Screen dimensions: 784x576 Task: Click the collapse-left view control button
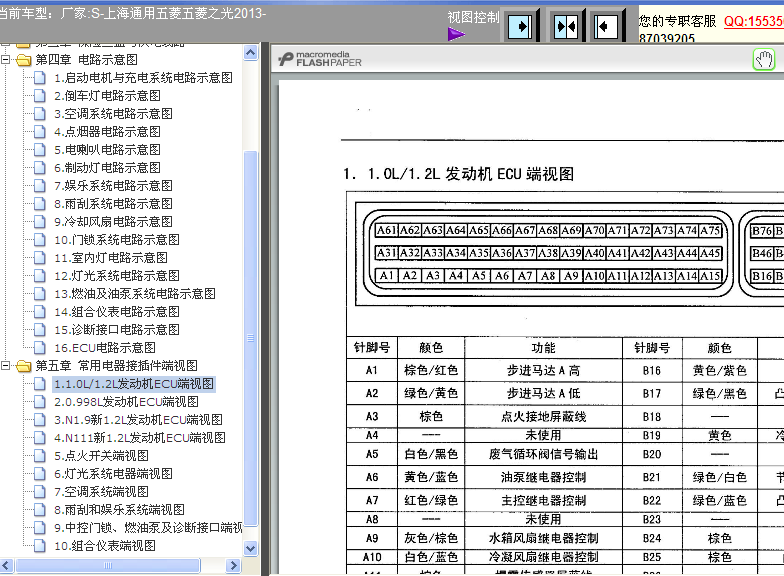click(606, 26)
